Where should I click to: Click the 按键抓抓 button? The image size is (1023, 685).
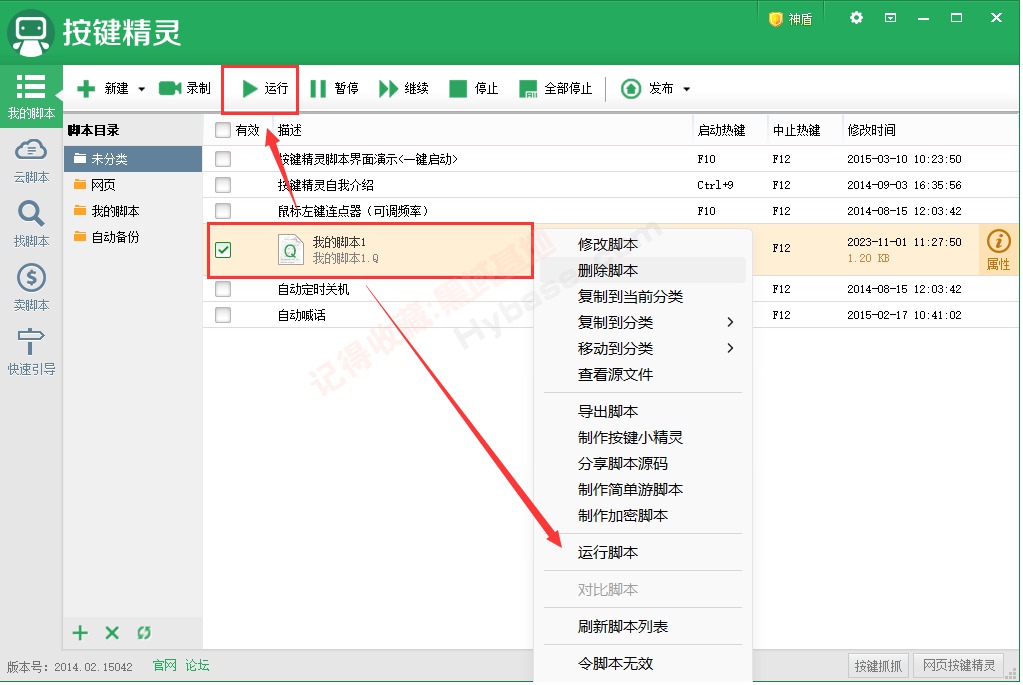pyautogui.click(x=878, y=665)
